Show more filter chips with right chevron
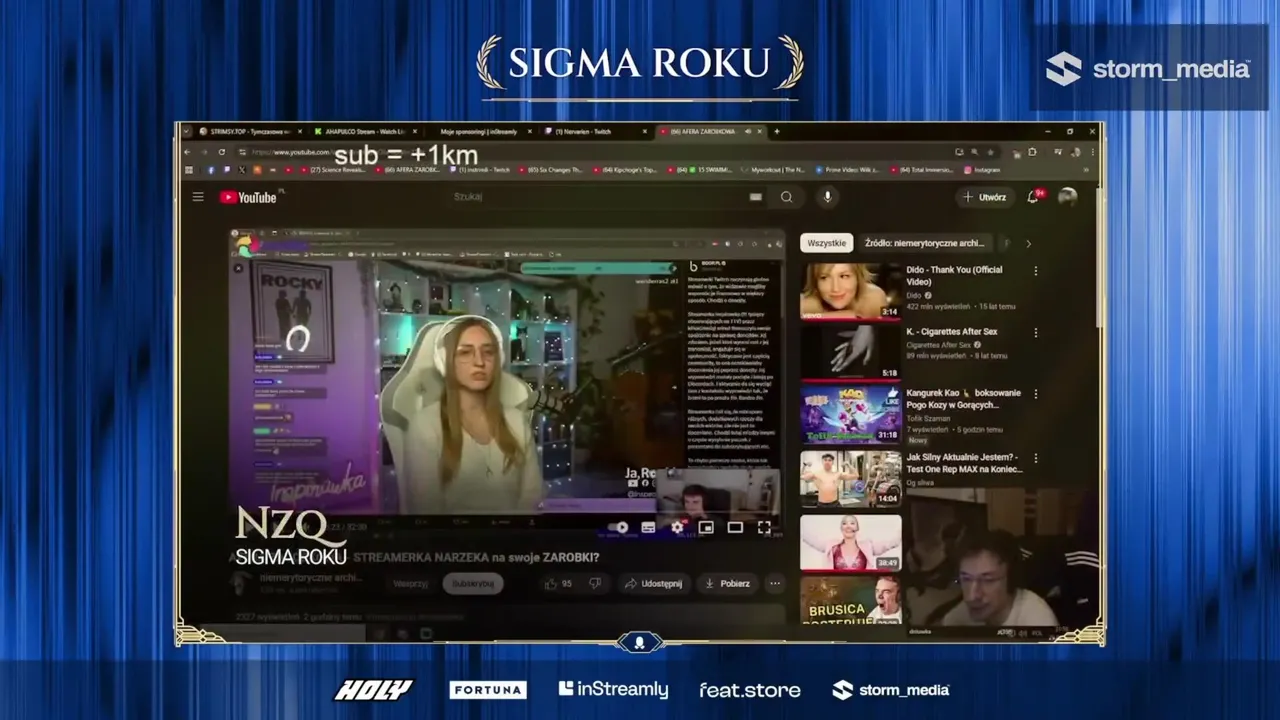 click(x=1028, y=243)
